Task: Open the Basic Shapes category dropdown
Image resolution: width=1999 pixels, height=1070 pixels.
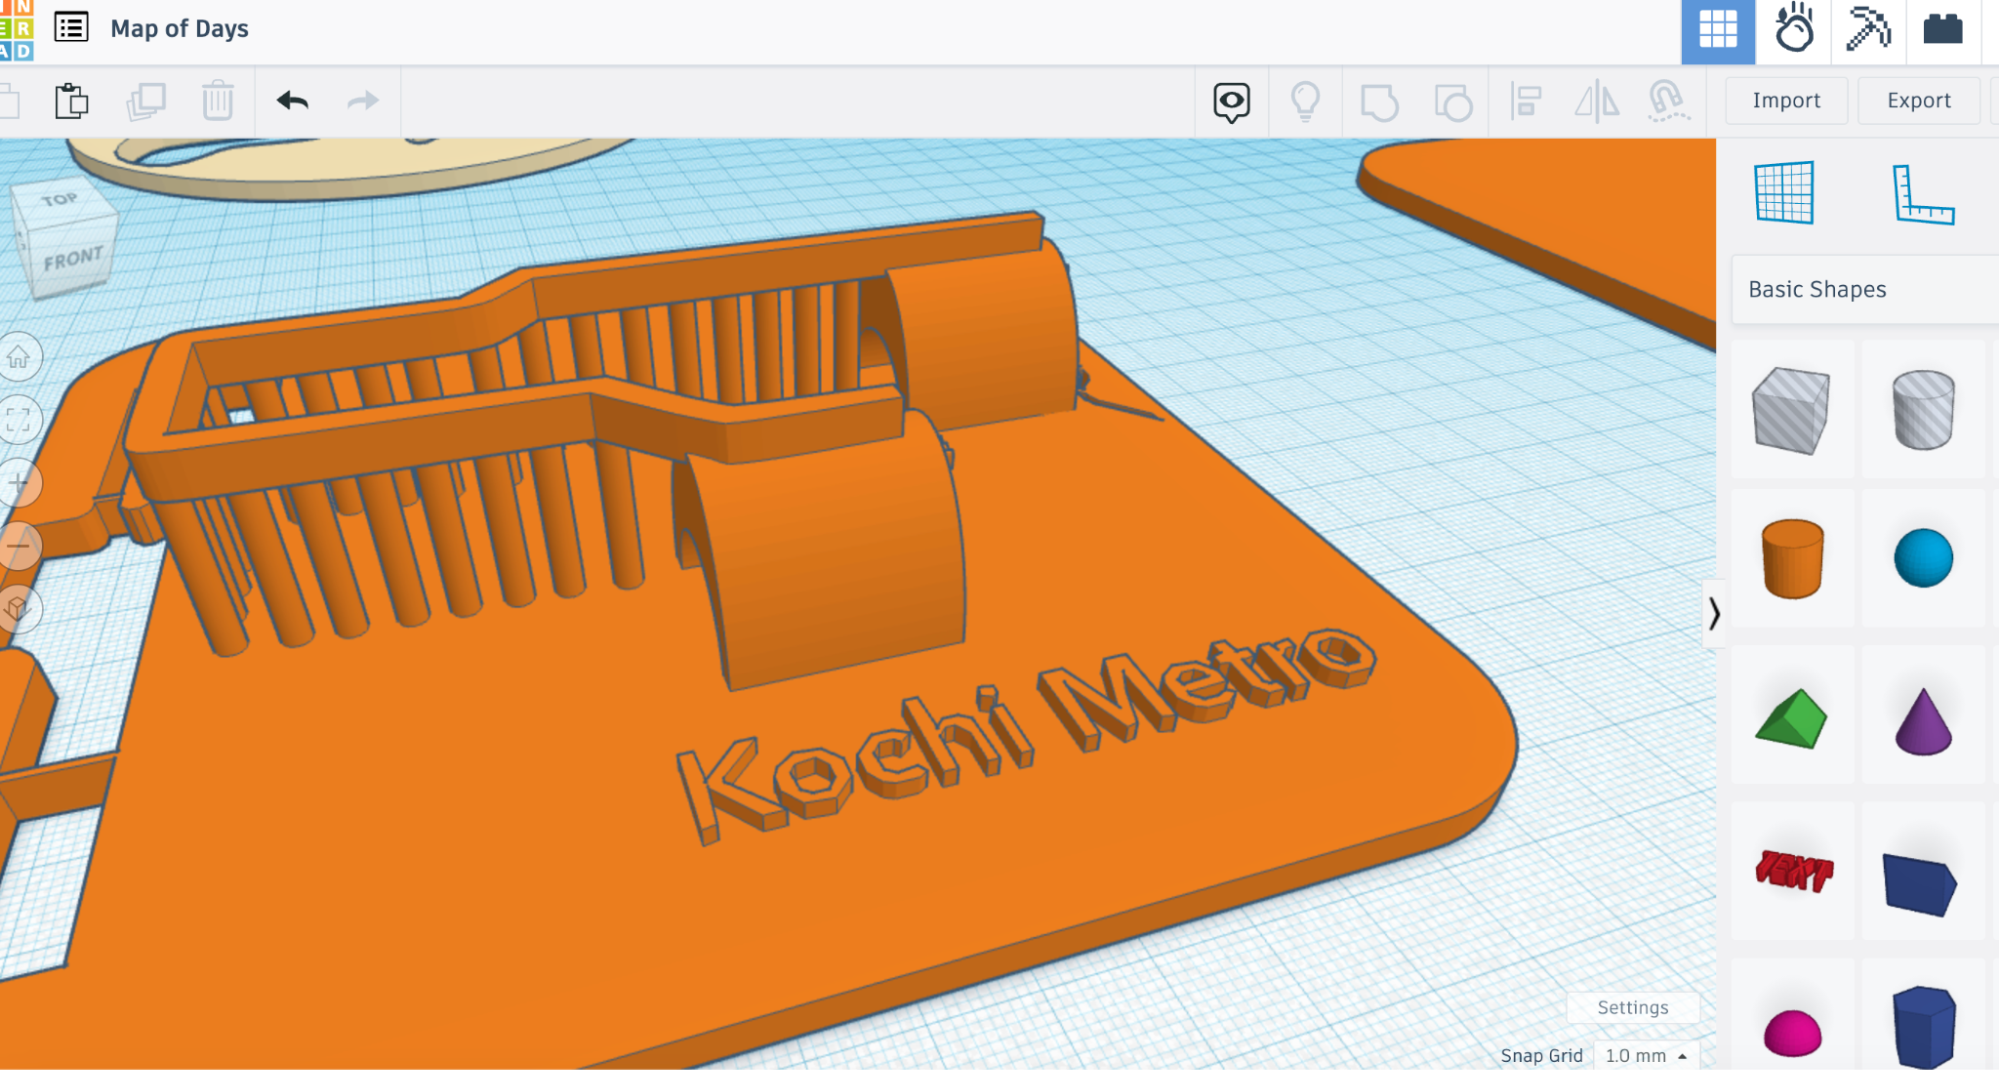Action: [x=1864, y=289]
